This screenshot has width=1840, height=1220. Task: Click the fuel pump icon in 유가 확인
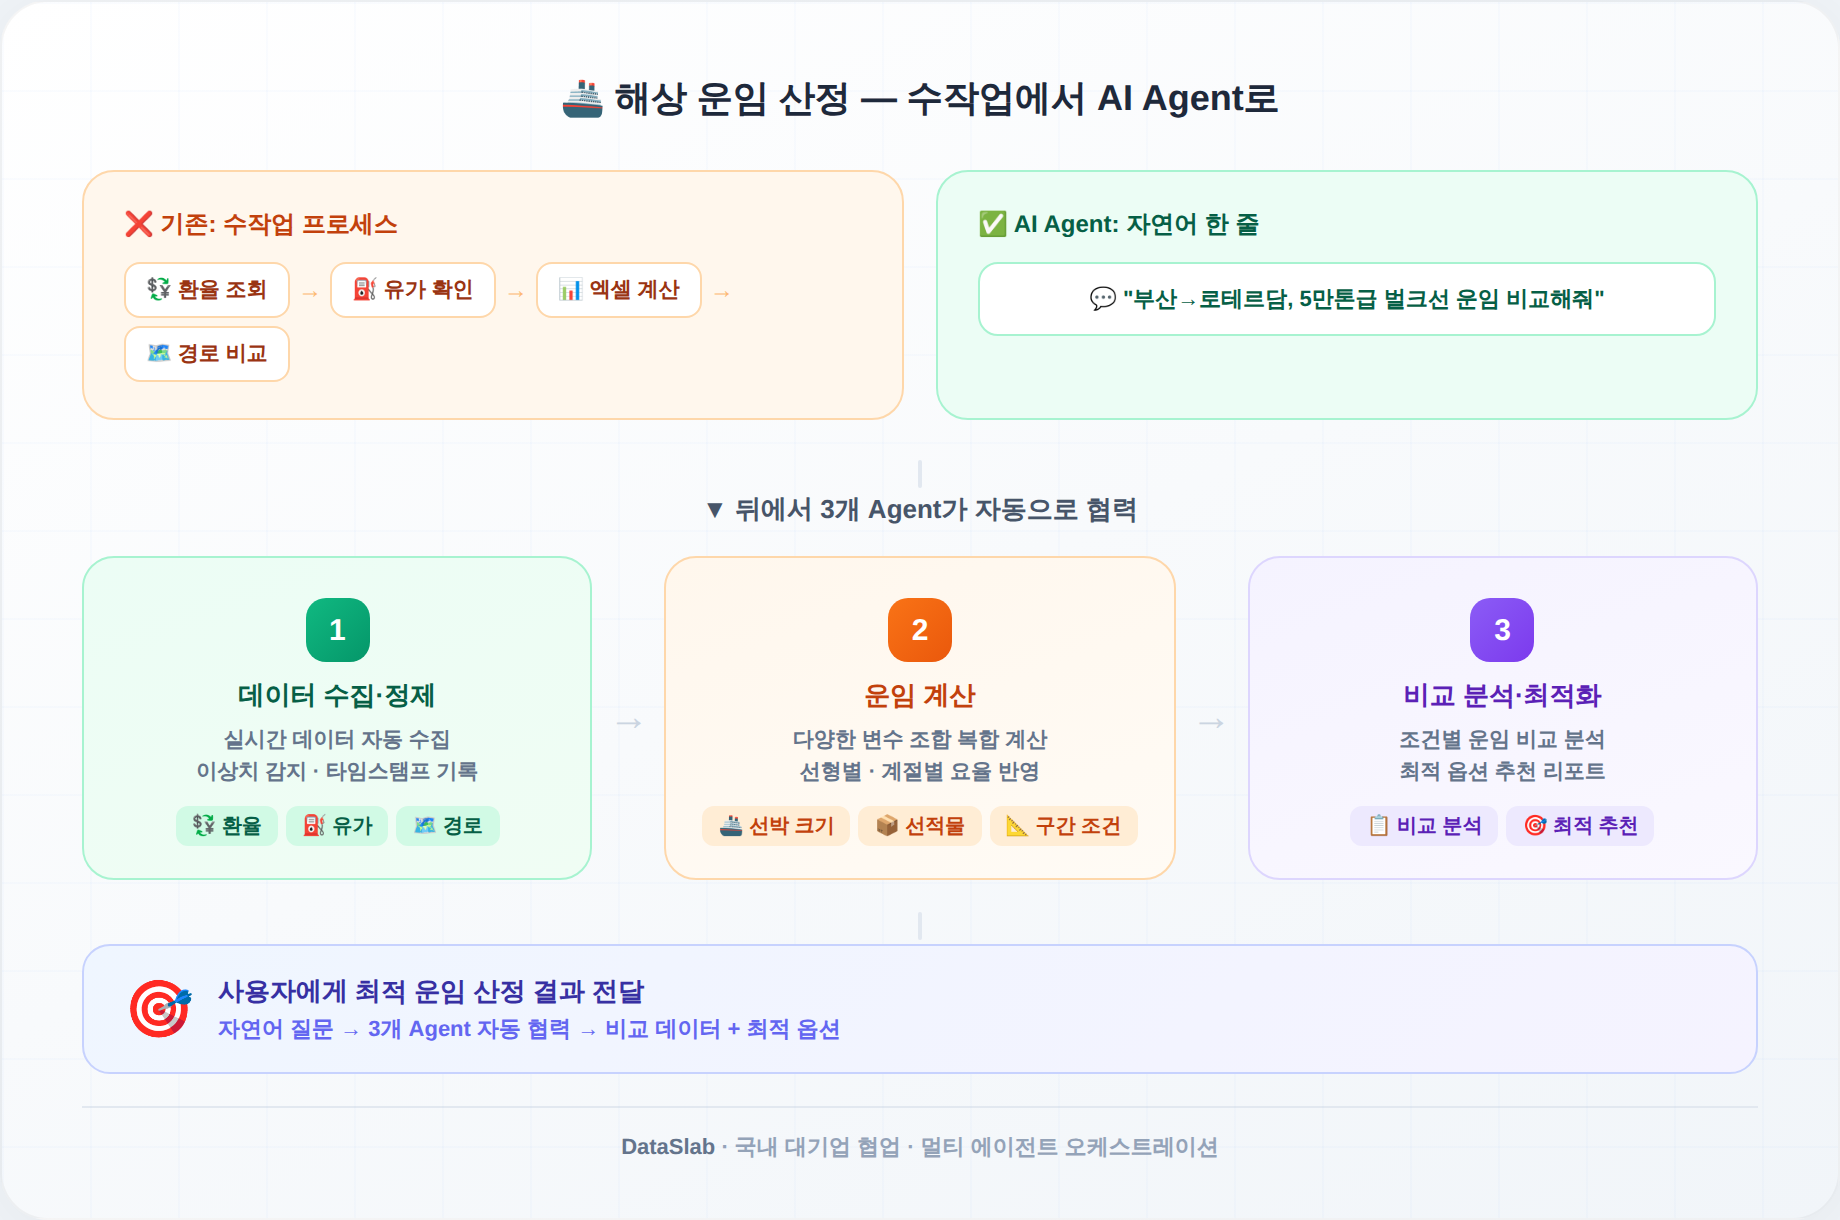[x=365, y=289]
